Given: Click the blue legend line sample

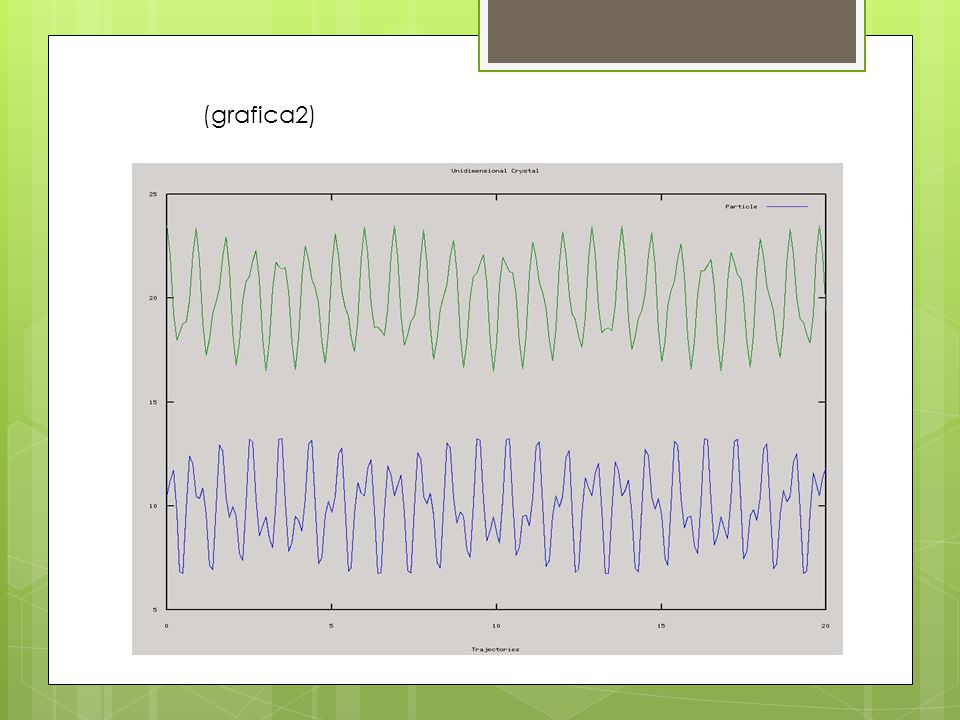Looking at the screenshot, I should point(787,206).
